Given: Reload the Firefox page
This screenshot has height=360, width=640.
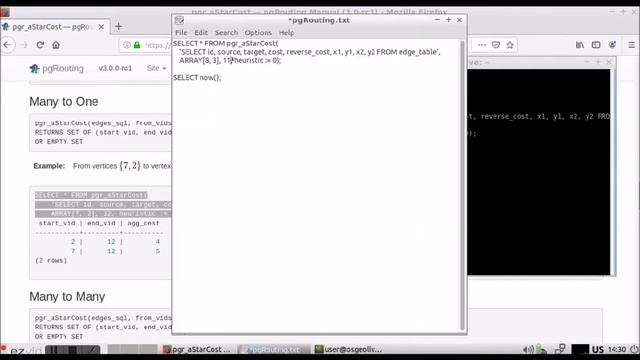Looking at the screenshot, I should (x=40, y=45).
